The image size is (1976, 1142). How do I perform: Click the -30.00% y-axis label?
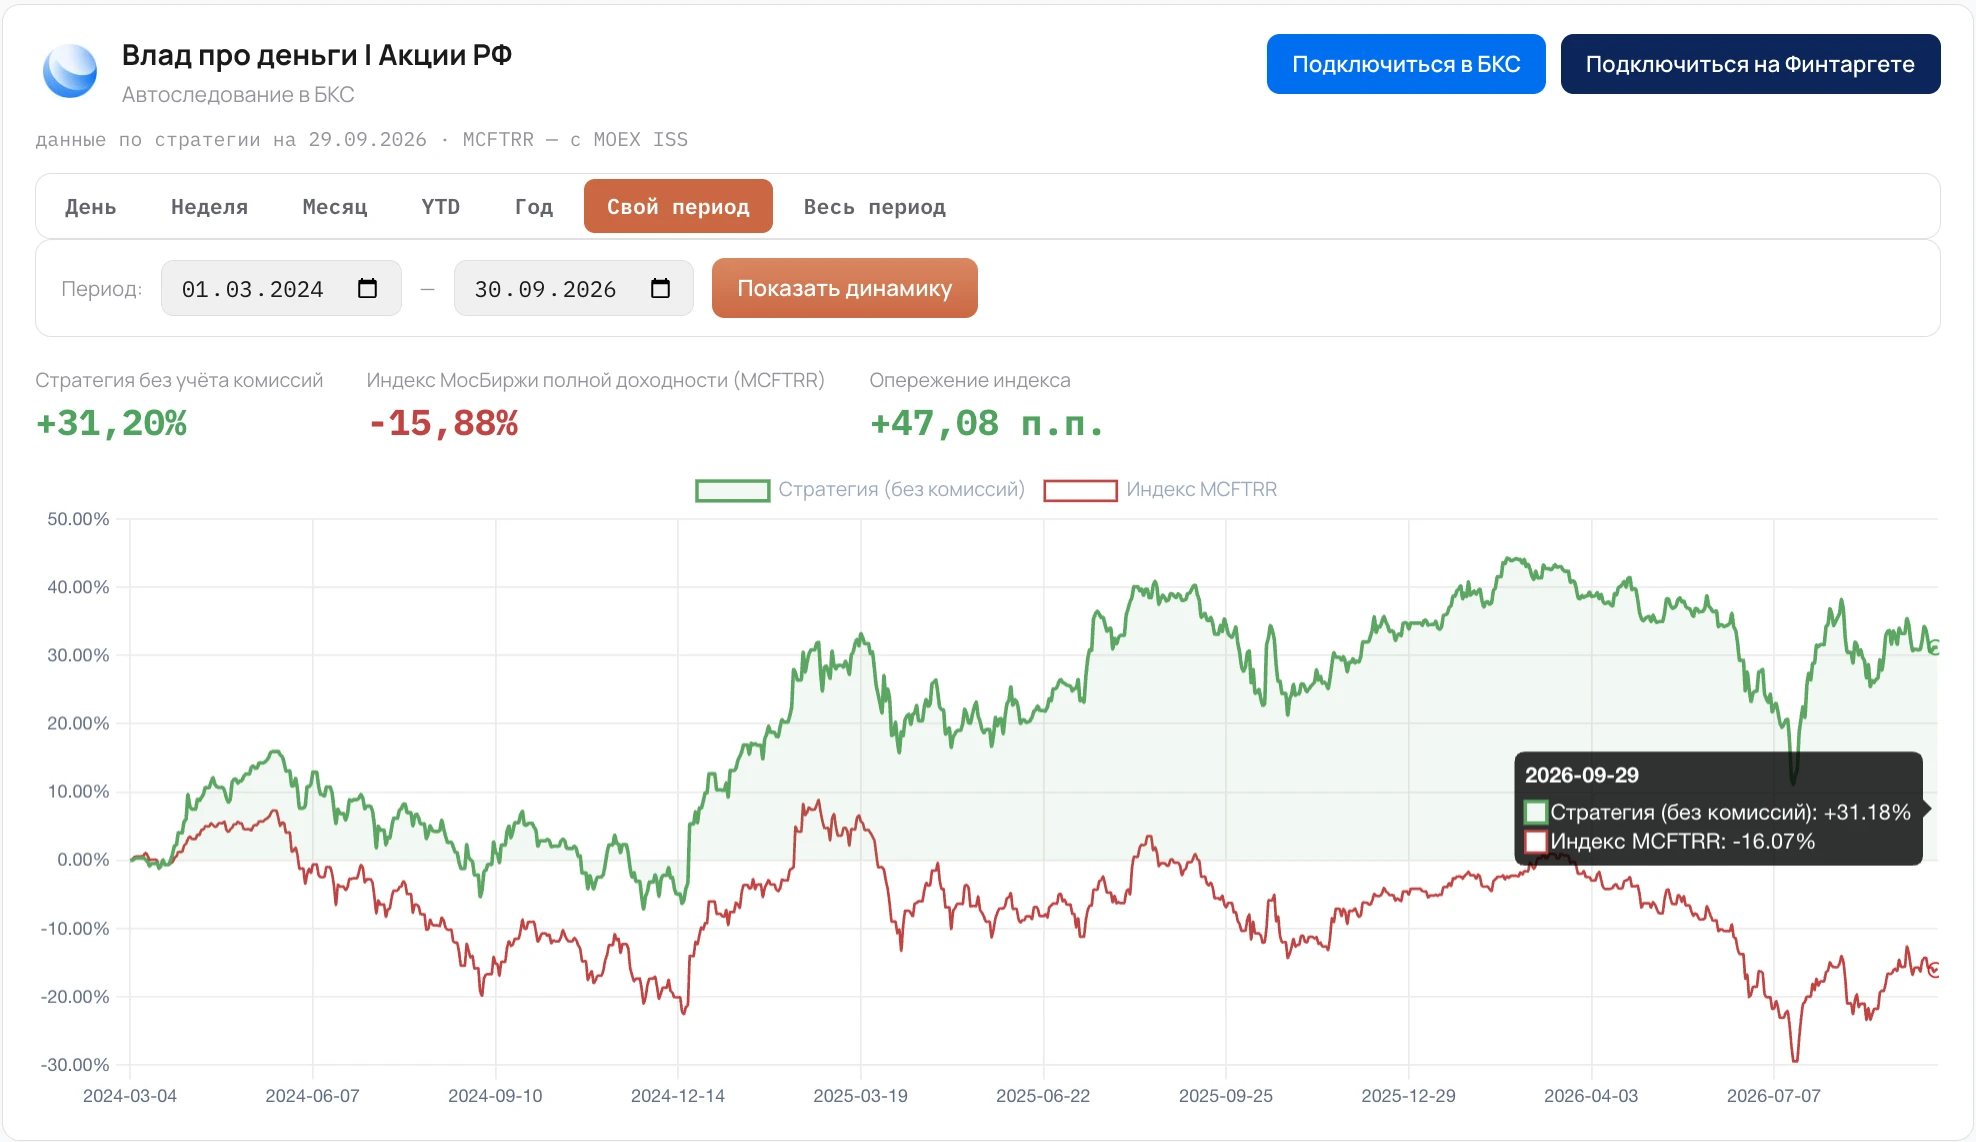pyautogui.click(x=75, y=1065)
